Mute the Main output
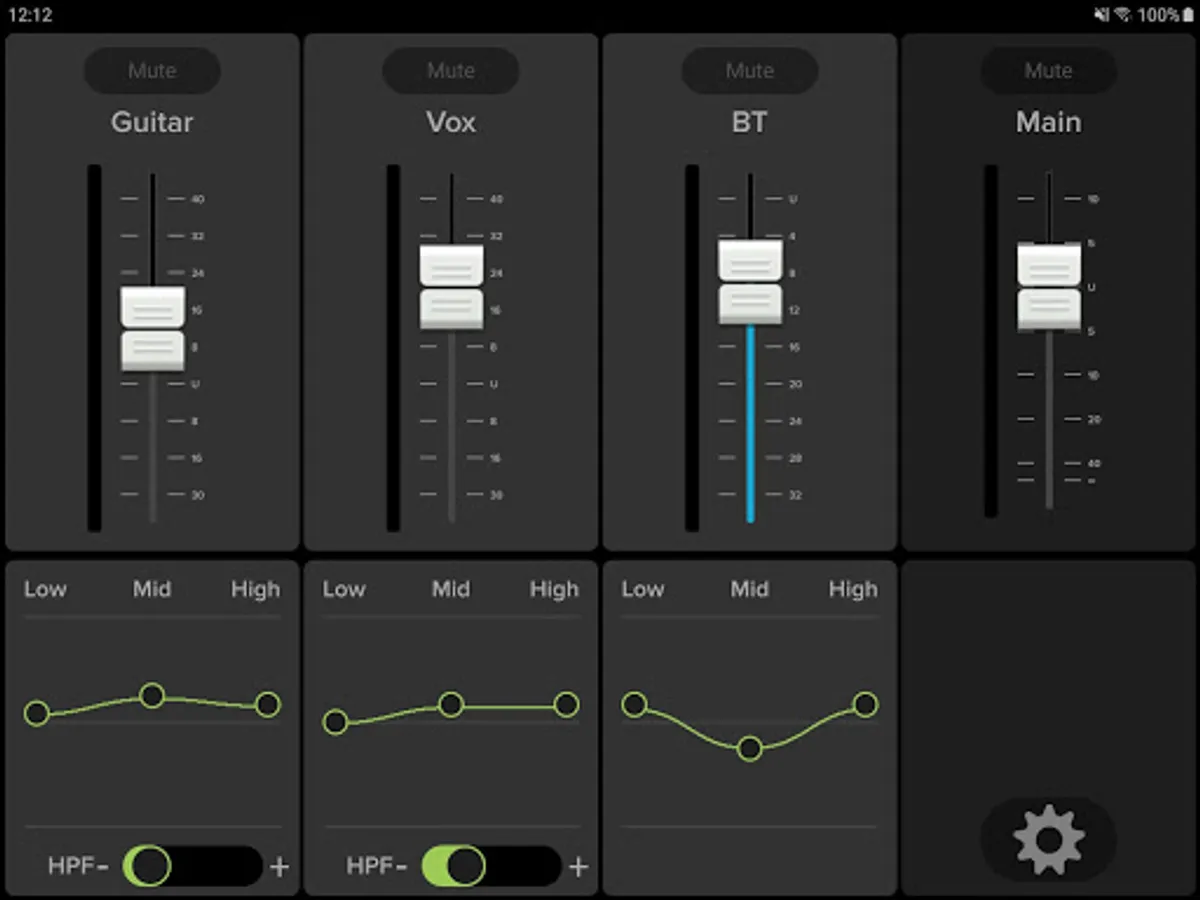Image resolution: width=1200 pixels, height=900 pixels. point(1048,71)
